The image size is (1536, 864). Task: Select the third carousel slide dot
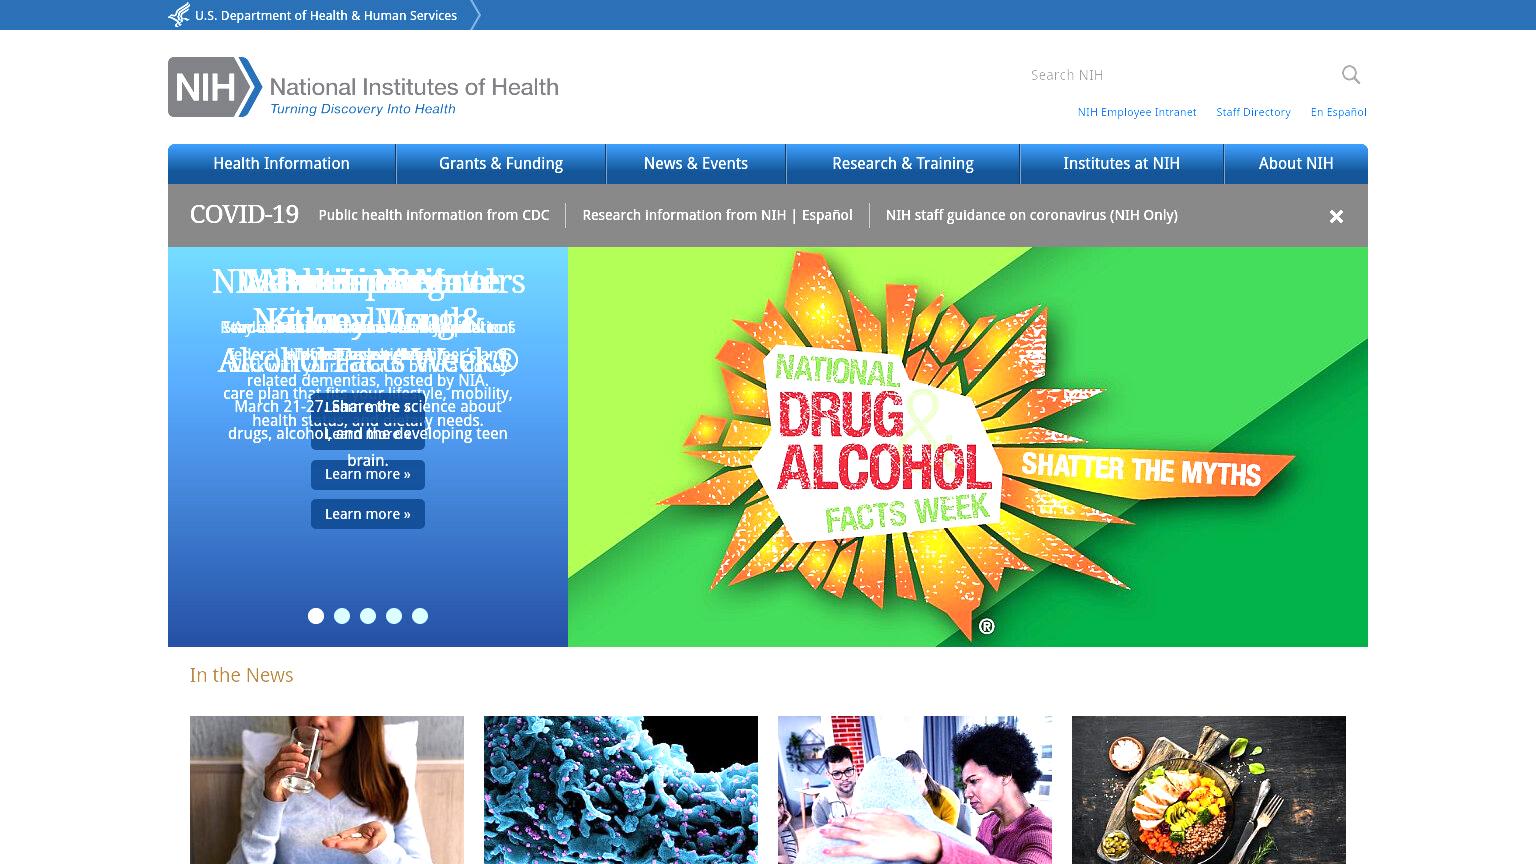(368, 616)
